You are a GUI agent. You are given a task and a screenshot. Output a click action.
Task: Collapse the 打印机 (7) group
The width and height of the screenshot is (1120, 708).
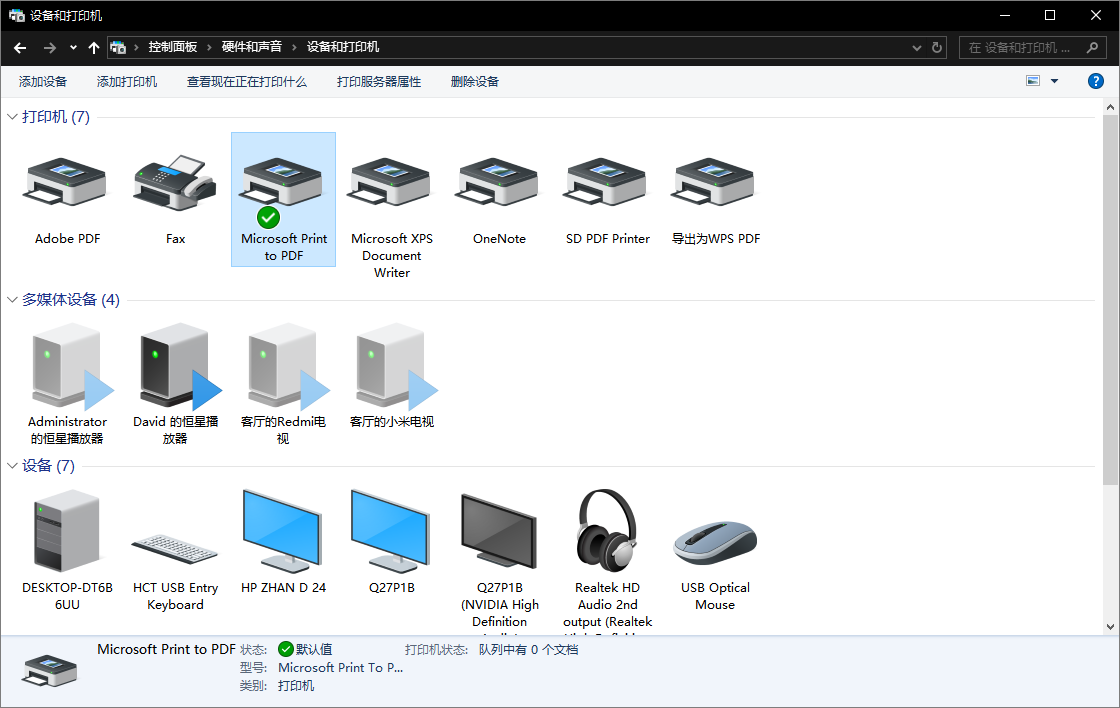(x=12, y=116)
